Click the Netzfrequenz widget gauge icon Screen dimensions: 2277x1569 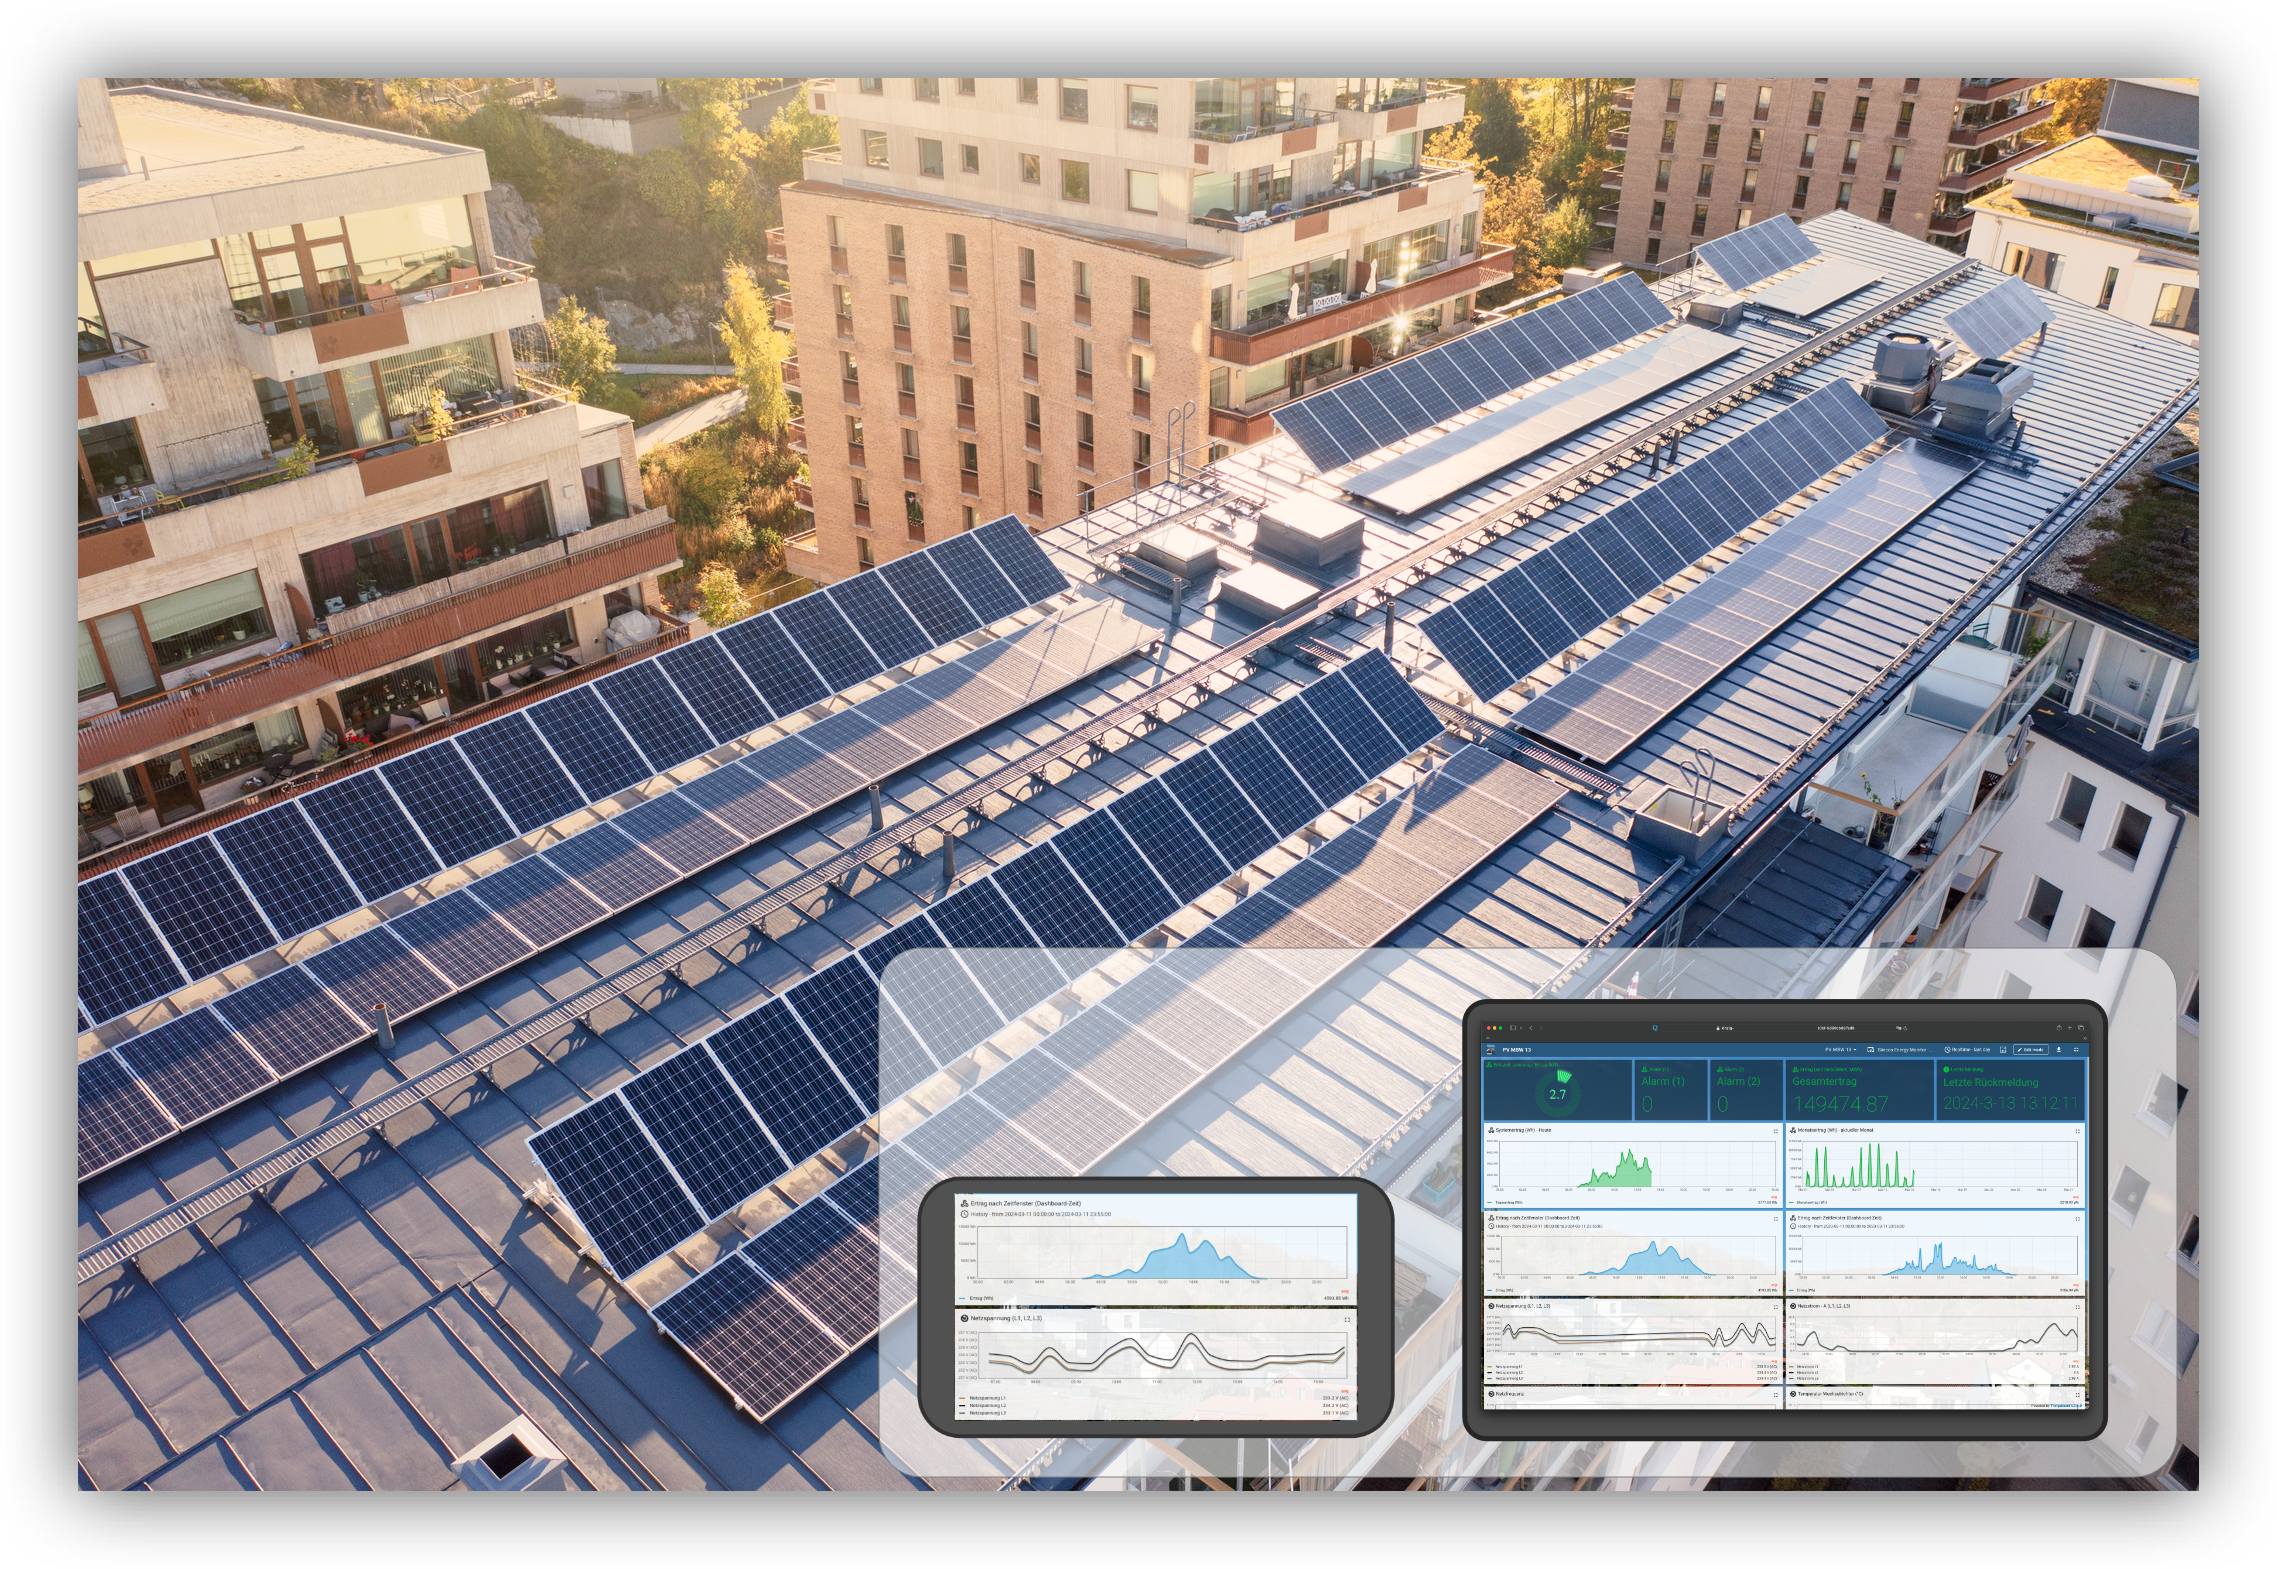coord(1491,1394)
